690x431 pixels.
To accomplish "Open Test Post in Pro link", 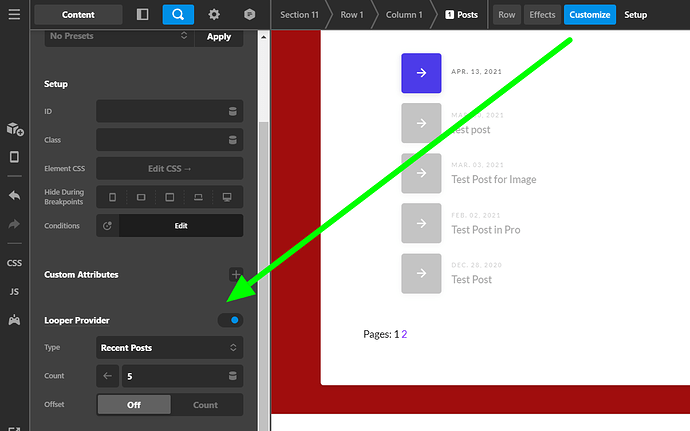I will (x=486, y=229).
